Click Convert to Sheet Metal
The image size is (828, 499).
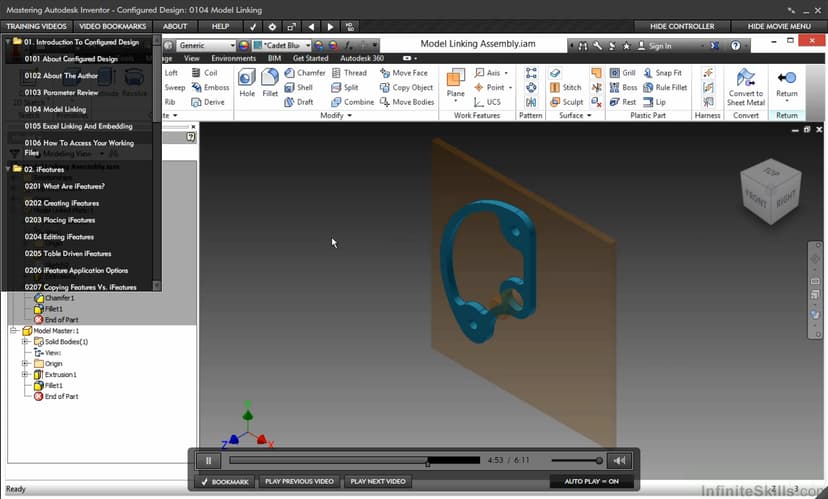coord(746,87)
